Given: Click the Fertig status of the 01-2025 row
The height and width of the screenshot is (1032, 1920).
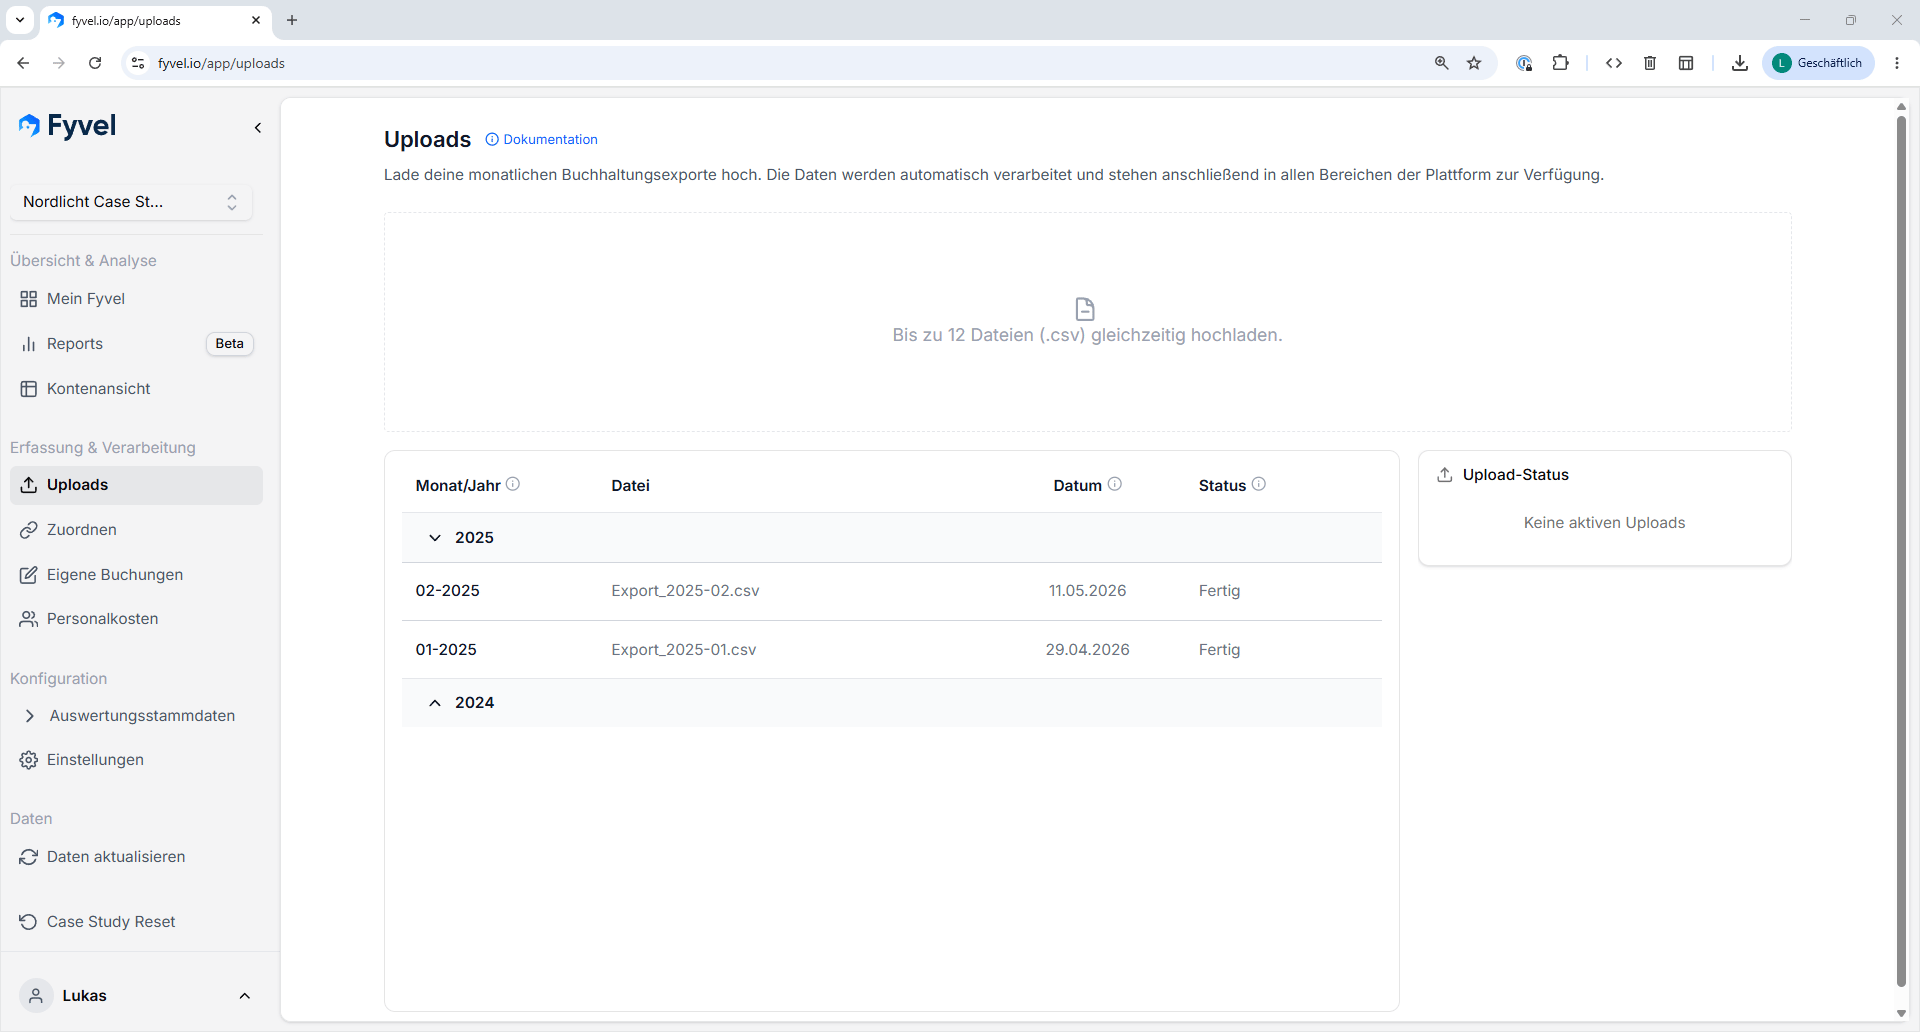Looking at the screenshot, I should [x=1219, y=650].
